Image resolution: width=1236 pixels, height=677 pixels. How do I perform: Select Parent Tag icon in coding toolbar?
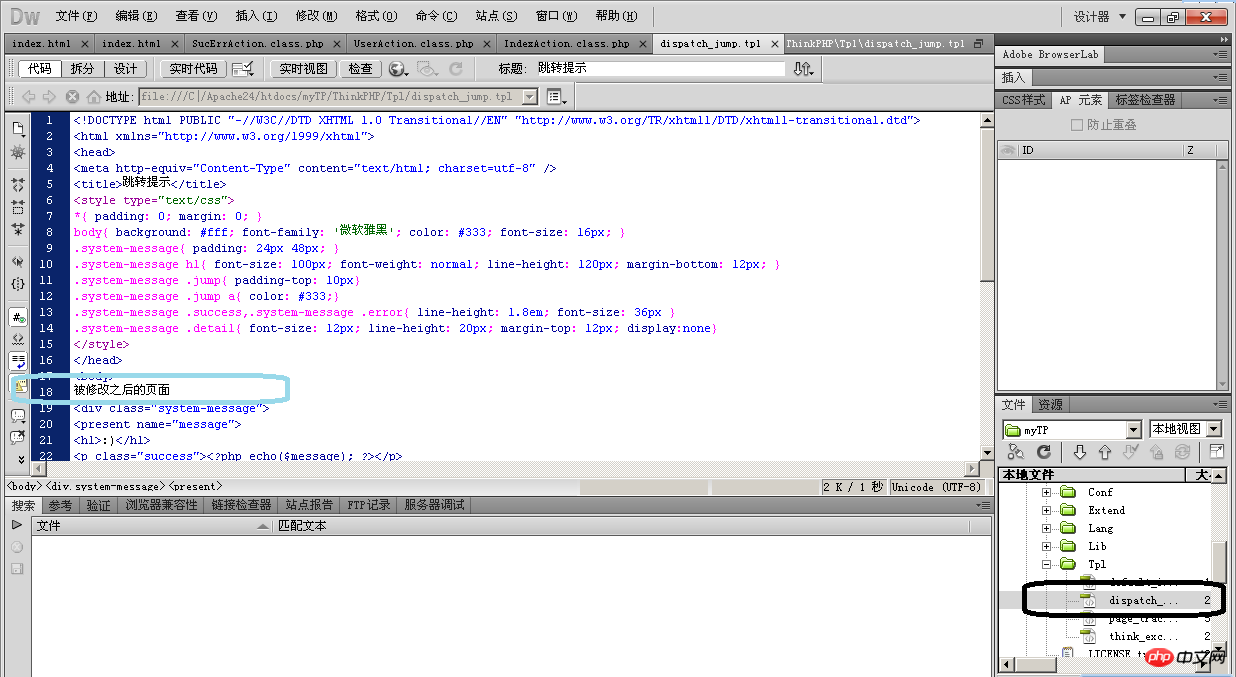pyautogui.click(x=18, y=262)
